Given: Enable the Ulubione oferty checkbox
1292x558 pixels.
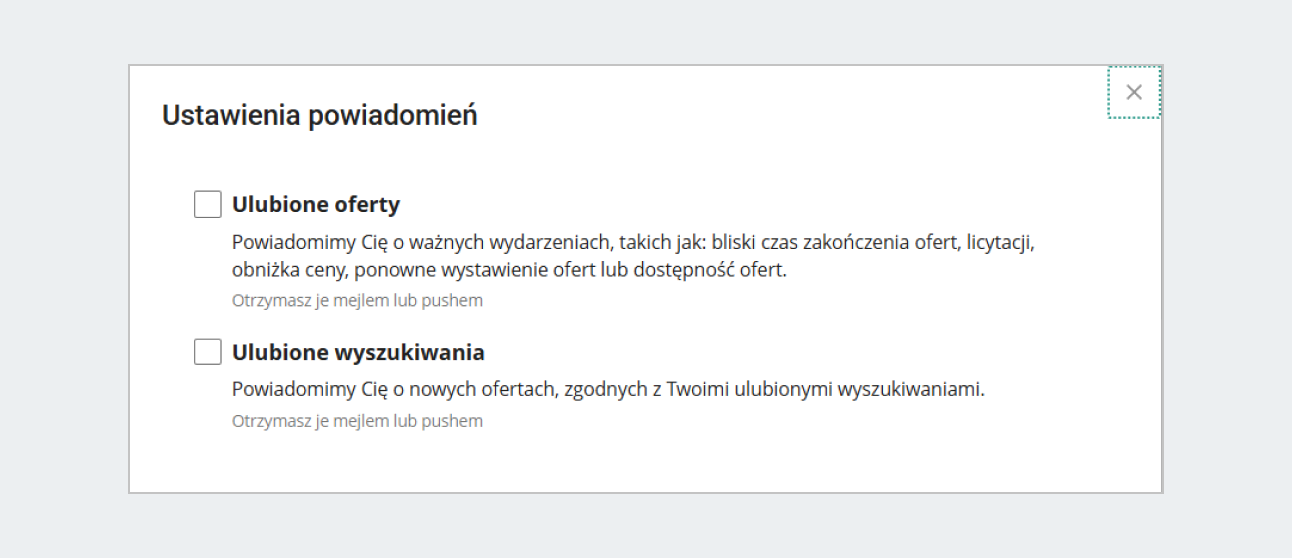Looking at the screenshot, I should [x=208, y=204].
